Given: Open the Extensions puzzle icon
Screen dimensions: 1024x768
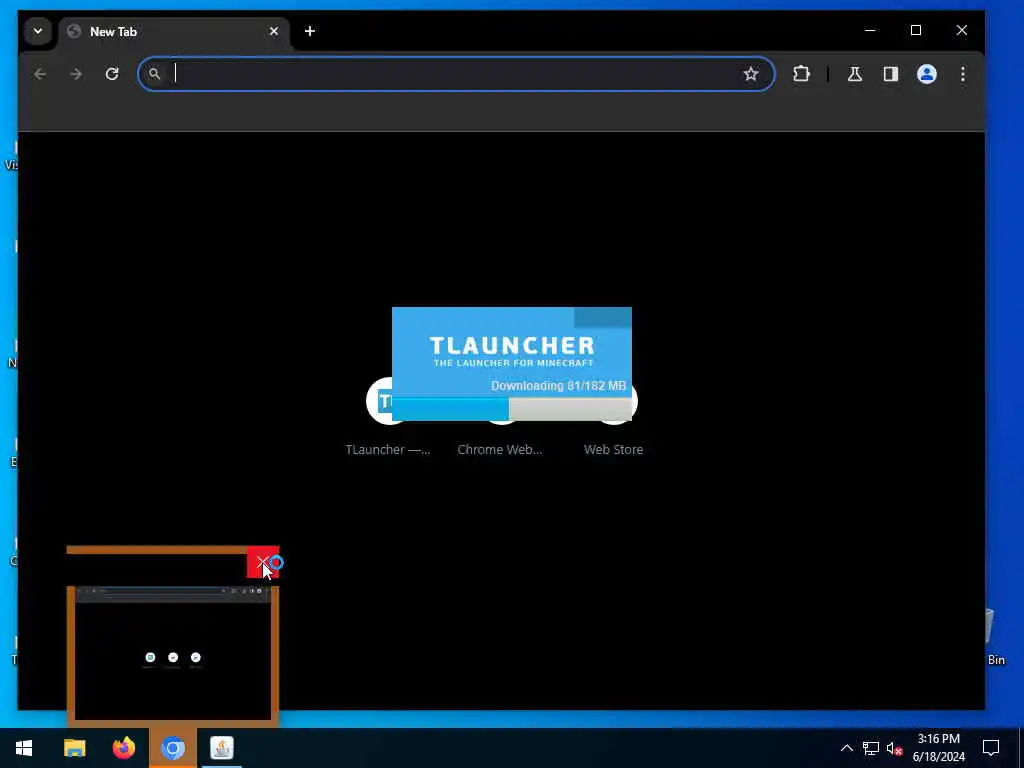Looking at the screenshot, I should [x=801, y=74].
